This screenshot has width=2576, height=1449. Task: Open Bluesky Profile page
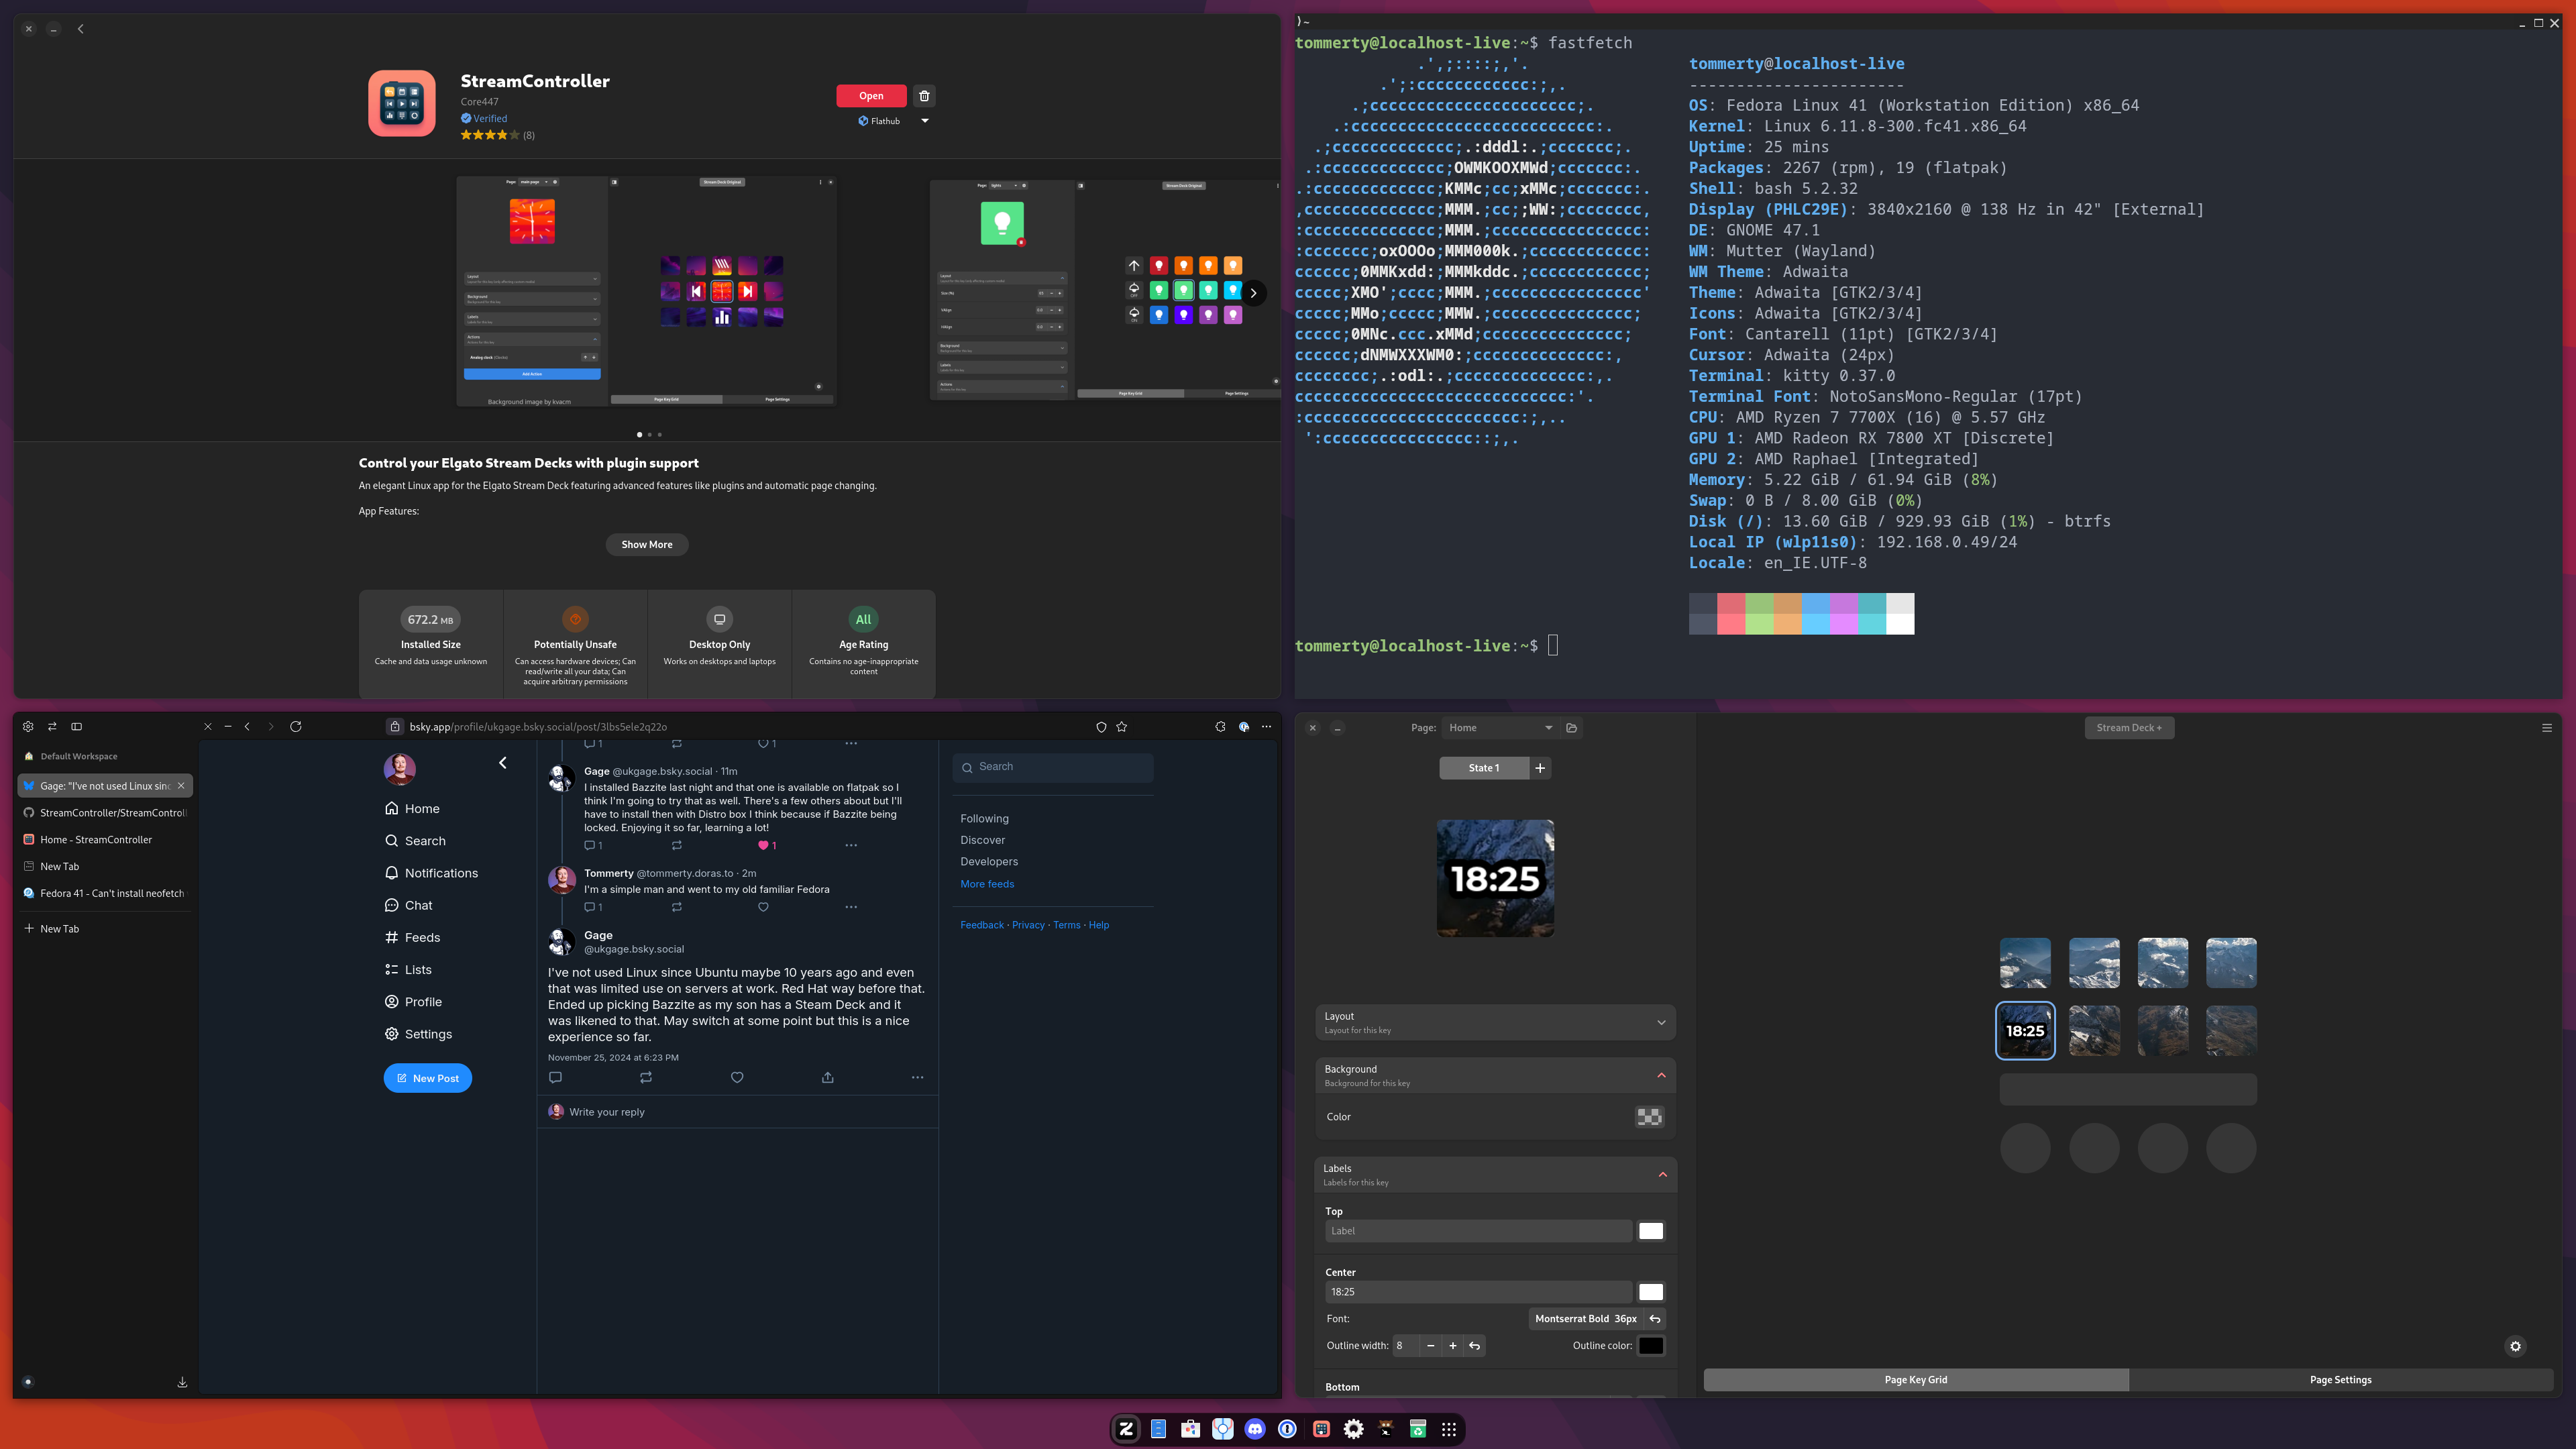pos(413,1002)
